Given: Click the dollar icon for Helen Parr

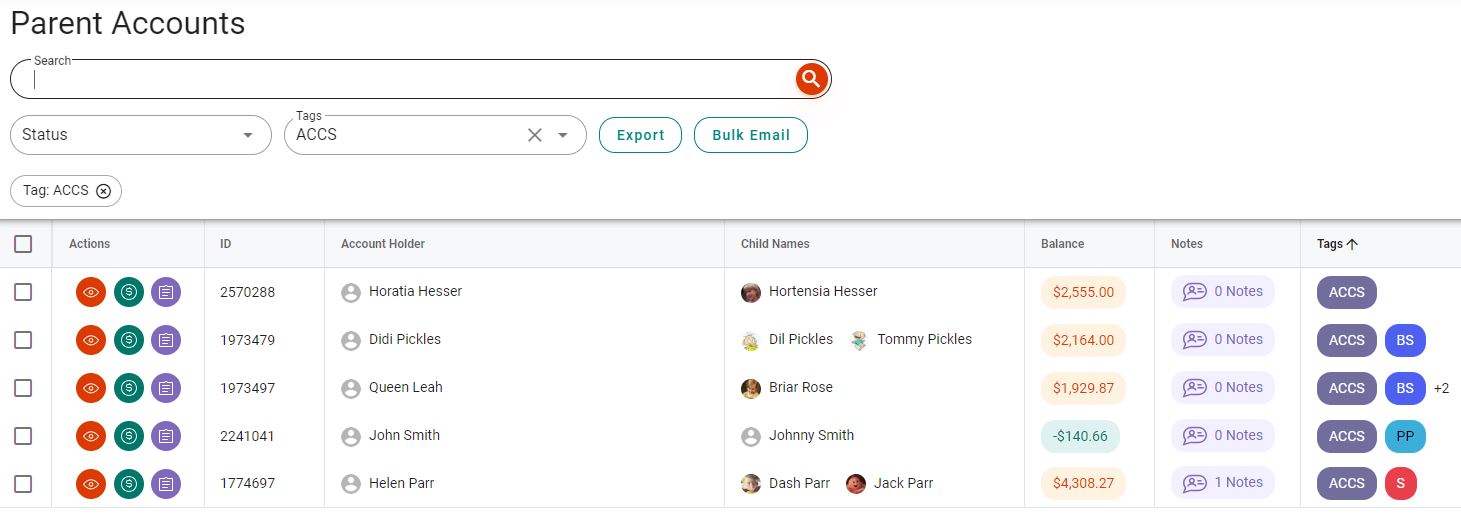Looking at the screenshot, I should (128, 484).
